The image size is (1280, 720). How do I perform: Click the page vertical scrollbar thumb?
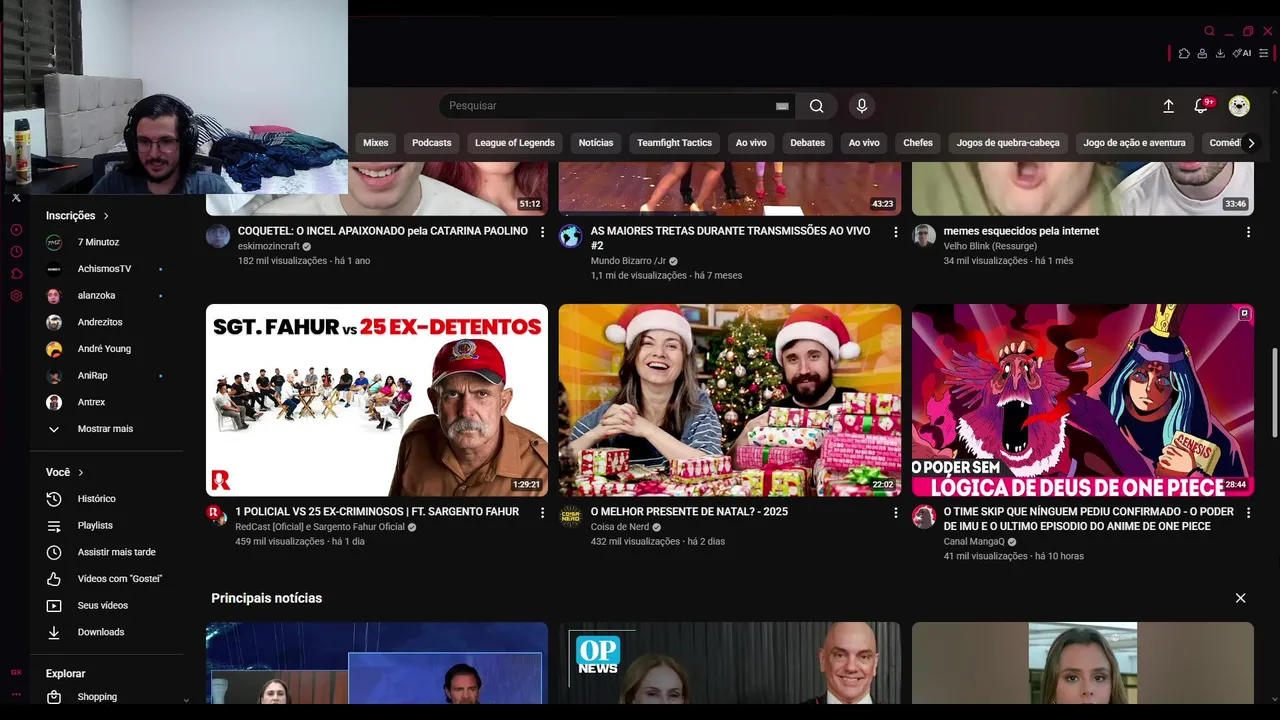[x=1274, y=392]
